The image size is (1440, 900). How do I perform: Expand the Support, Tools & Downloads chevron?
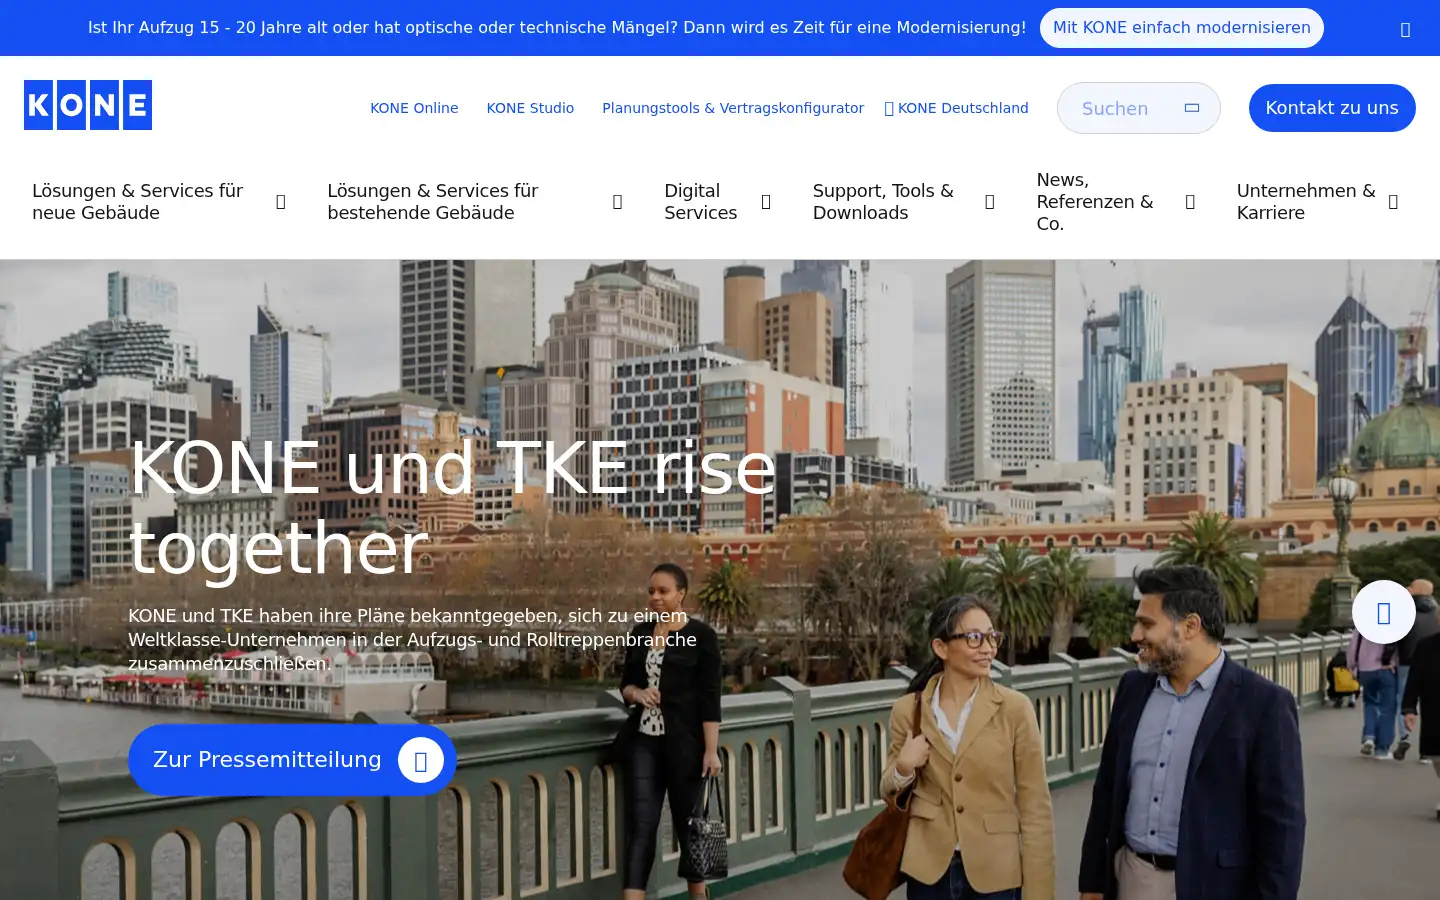click(x=990, y=202)
